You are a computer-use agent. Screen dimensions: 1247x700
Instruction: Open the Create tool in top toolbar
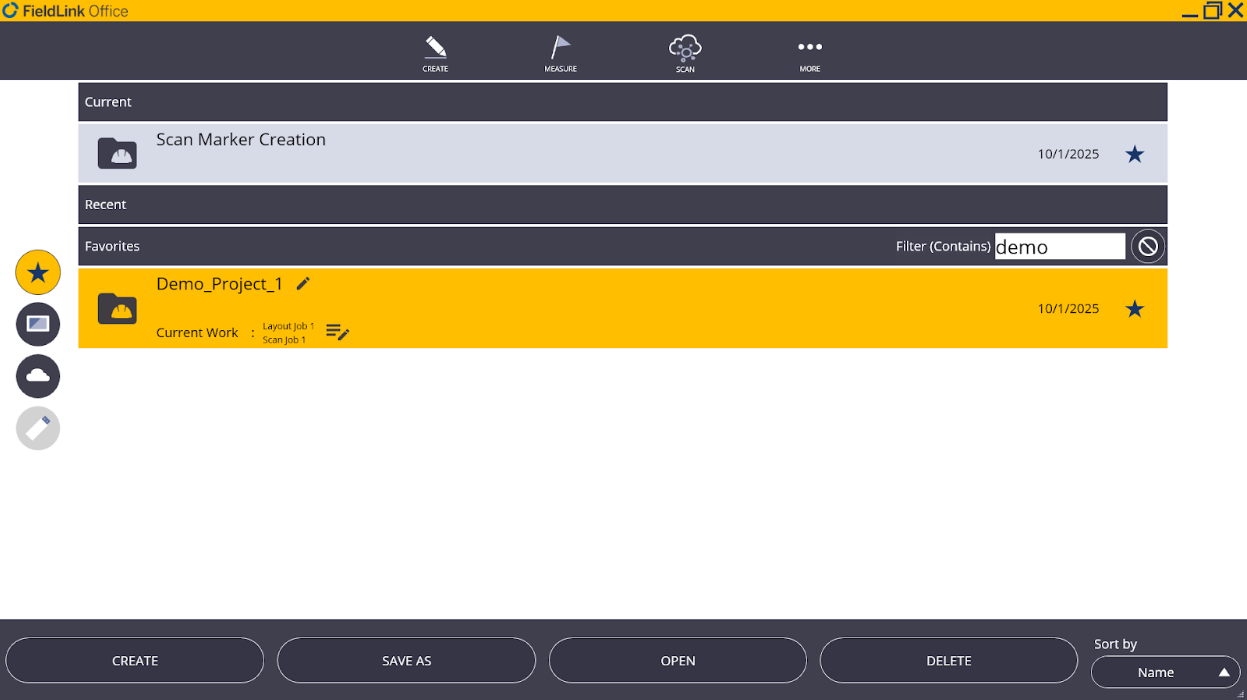point(435,53)
